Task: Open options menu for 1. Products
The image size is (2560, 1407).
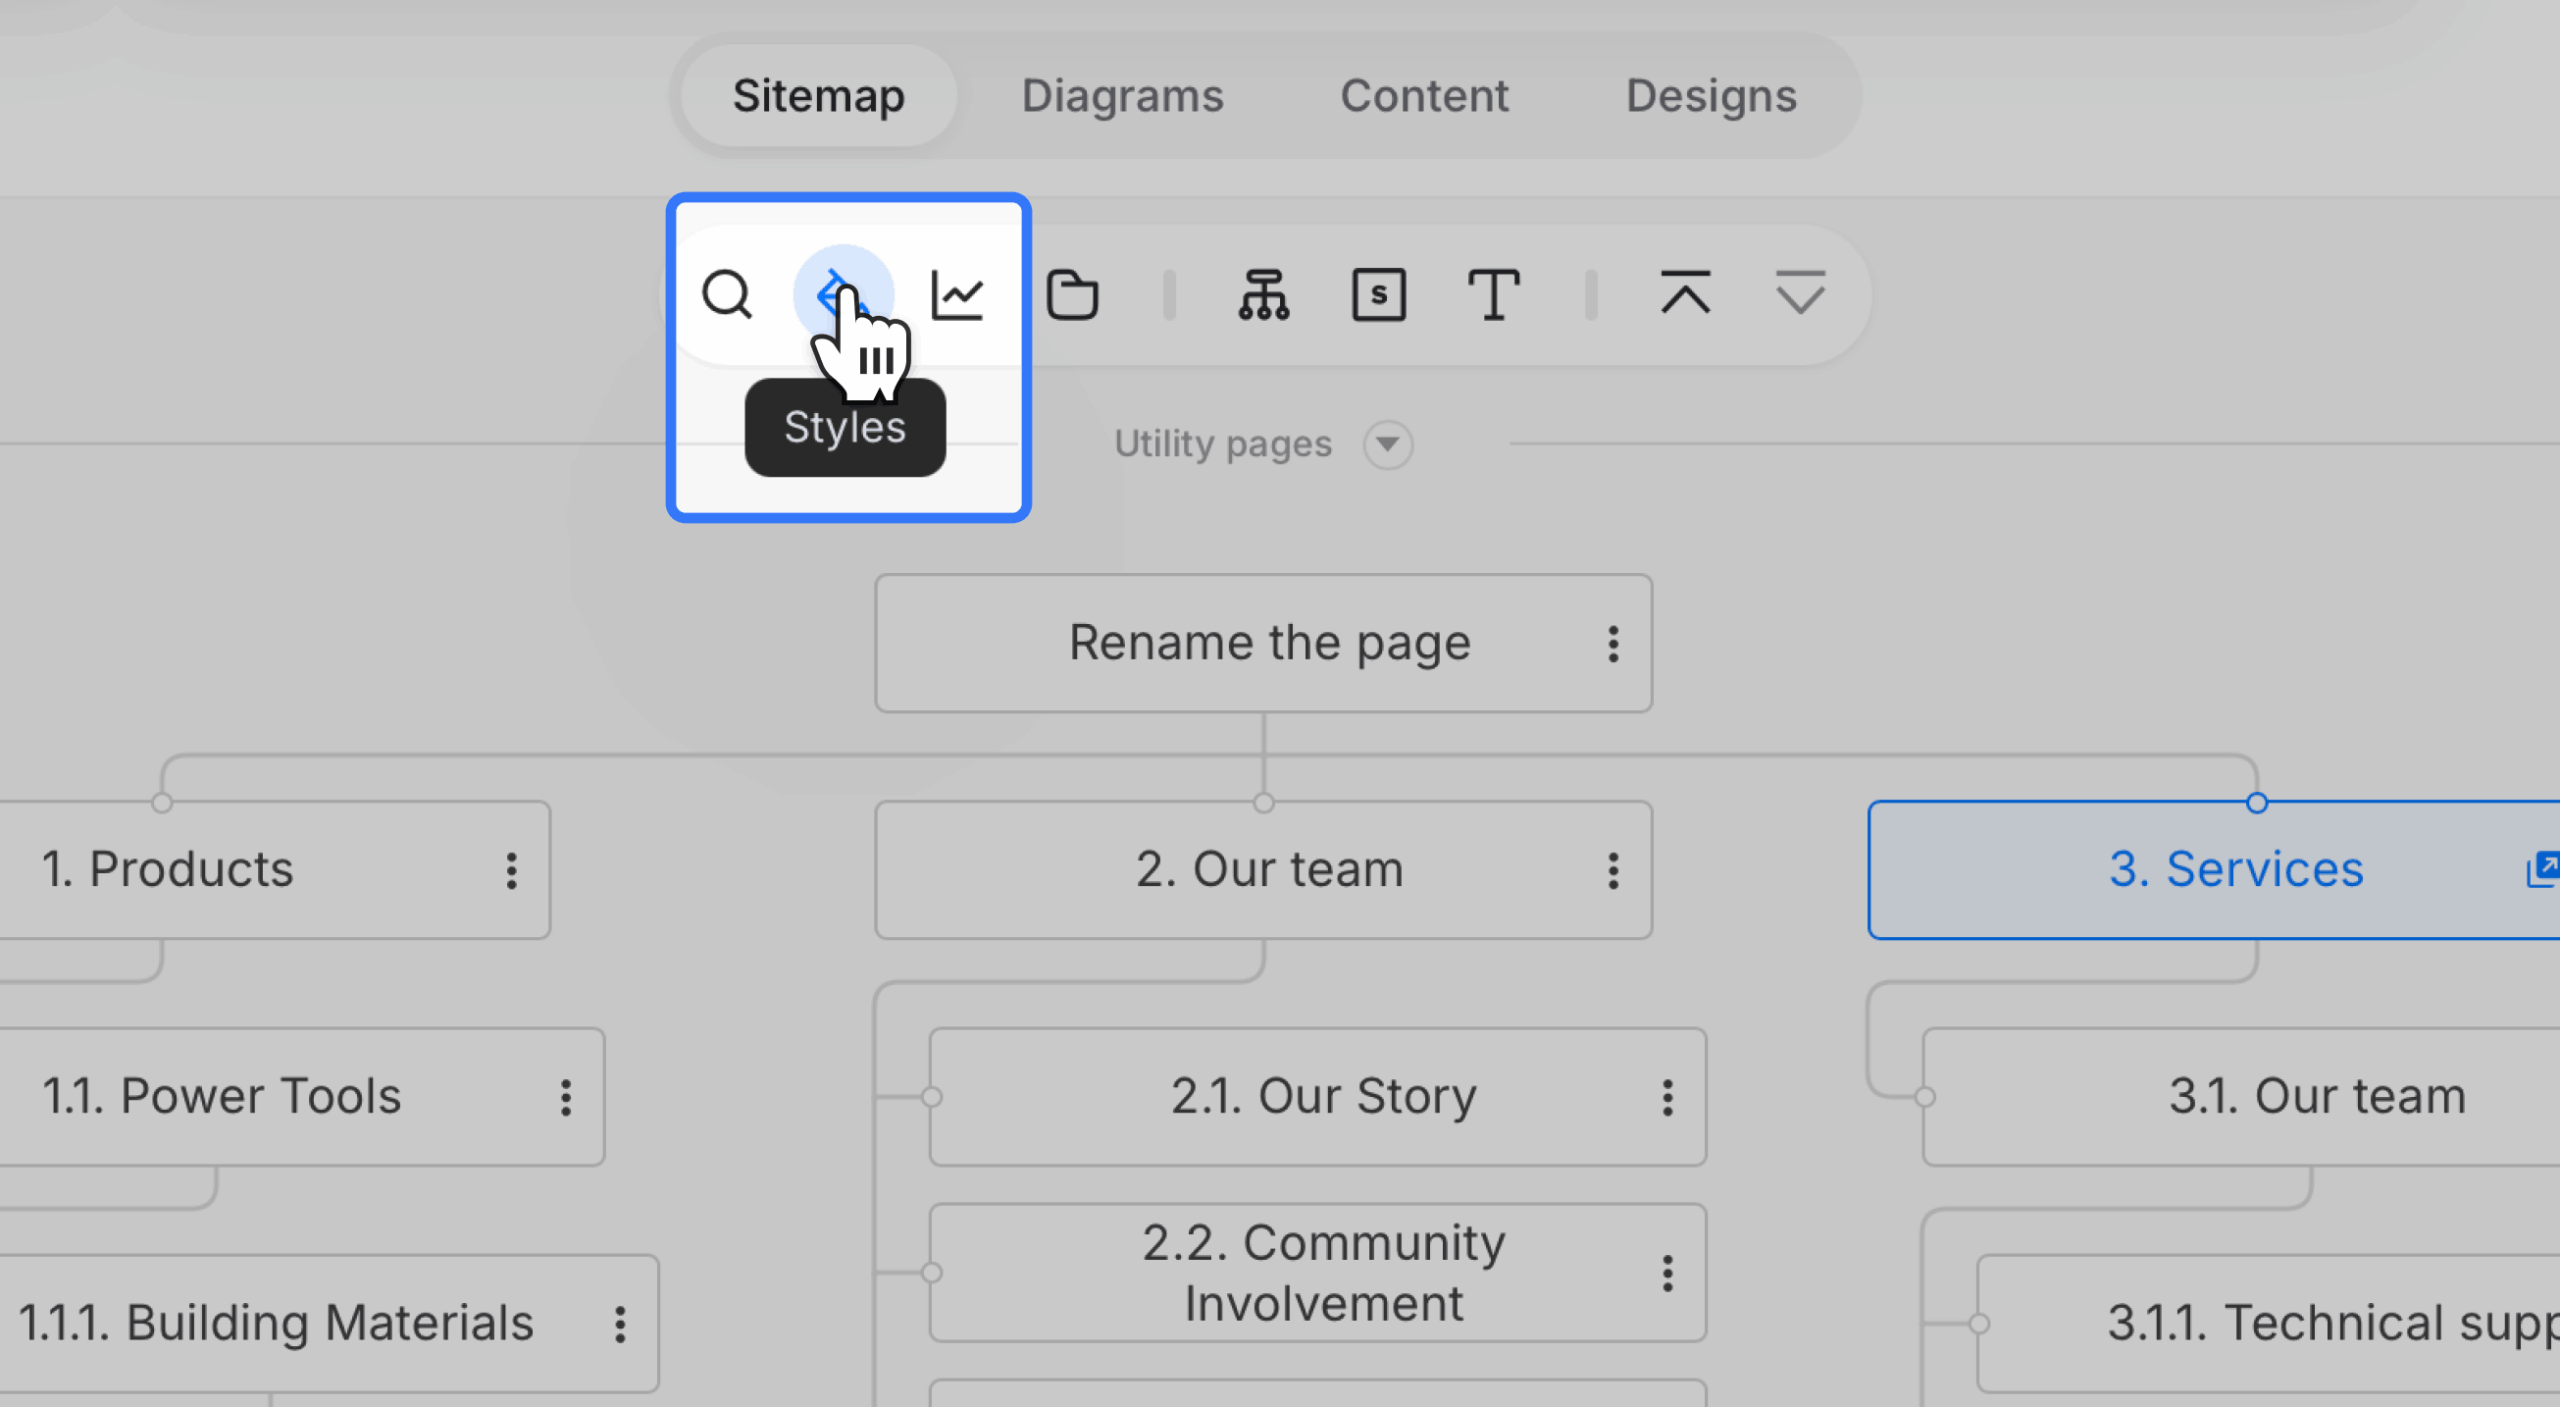Action: point(511,871)
